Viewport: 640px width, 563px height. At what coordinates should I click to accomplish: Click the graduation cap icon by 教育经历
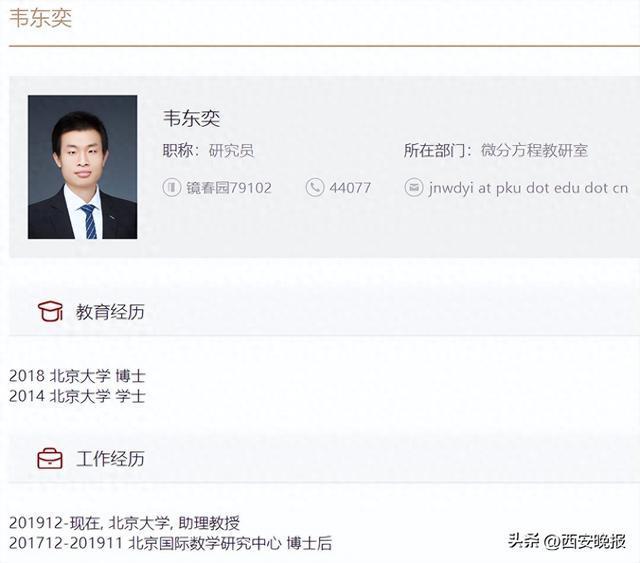pyautogui.click(x=50, y=312)
